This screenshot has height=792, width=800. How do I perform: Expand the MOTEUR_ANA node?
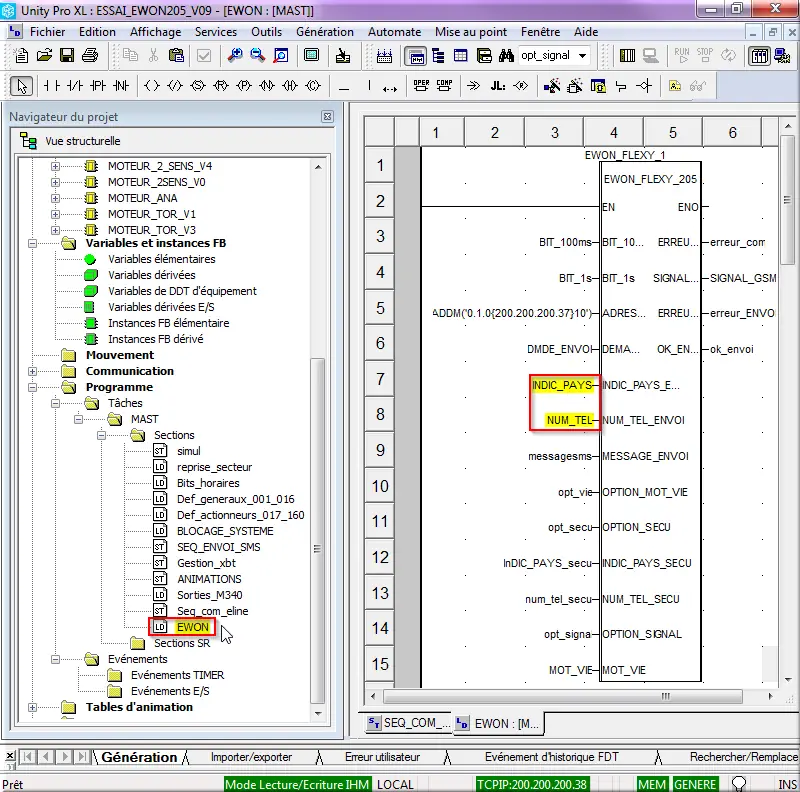pyautogui.click(x=55, y=198)
